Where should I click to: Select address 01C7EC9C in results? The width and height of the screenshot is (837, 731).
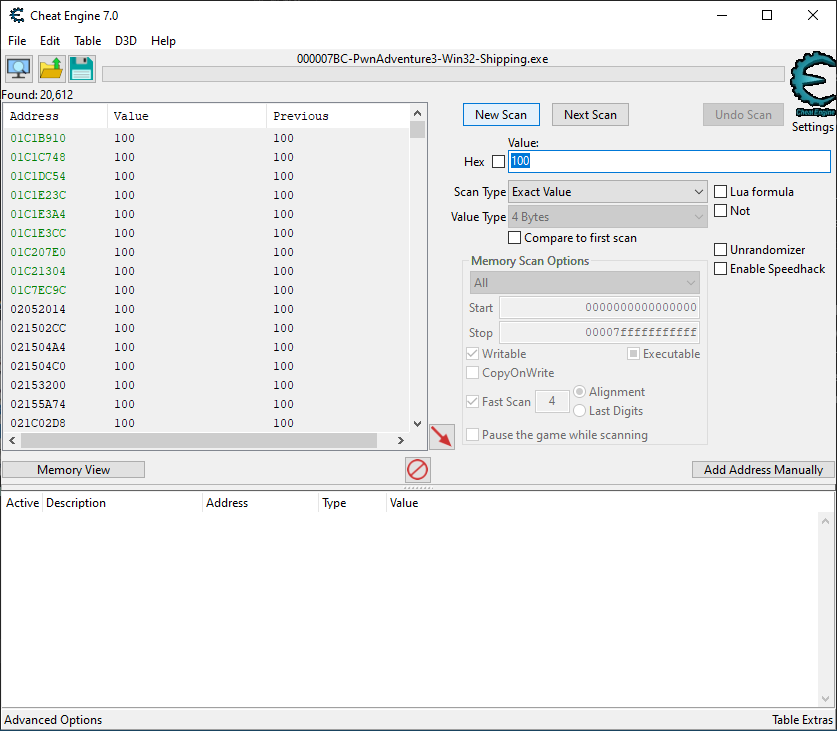38,290
